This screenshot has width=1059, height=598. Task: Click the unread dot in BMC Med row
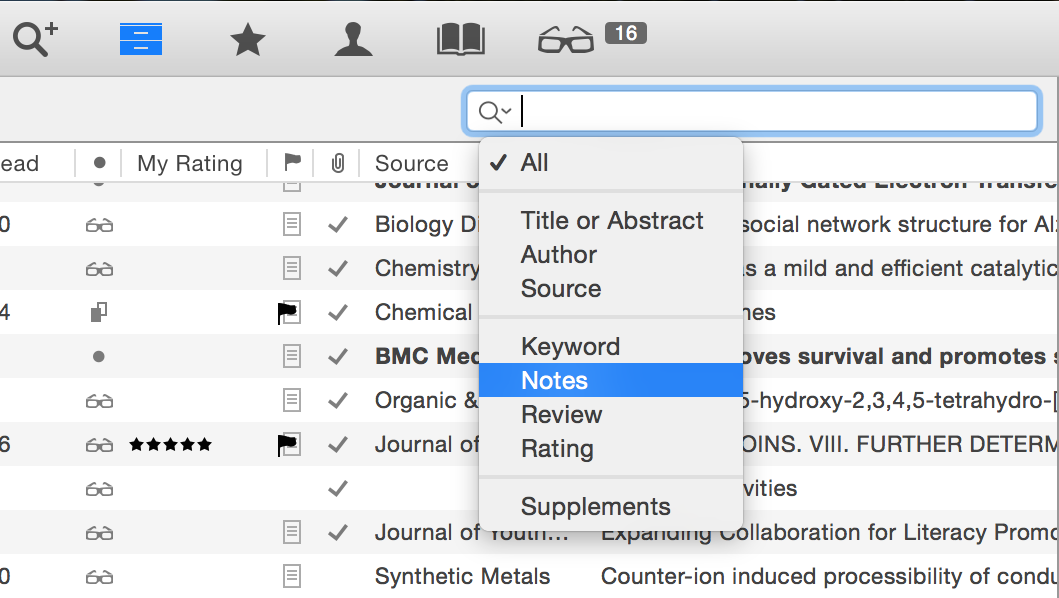(x=99, y=357)
